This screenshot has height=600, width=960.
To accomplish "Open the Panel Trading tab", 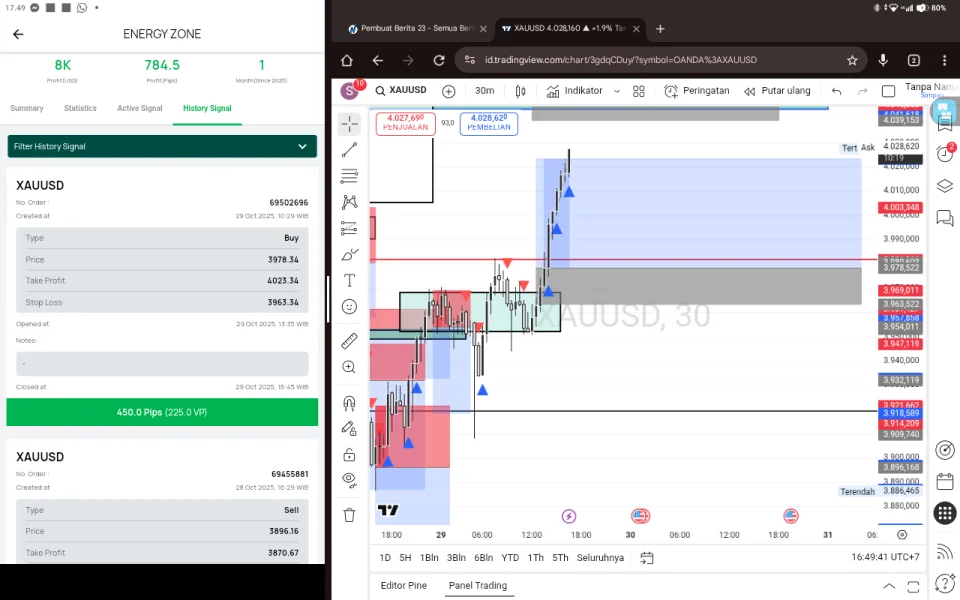I will 478,585.
